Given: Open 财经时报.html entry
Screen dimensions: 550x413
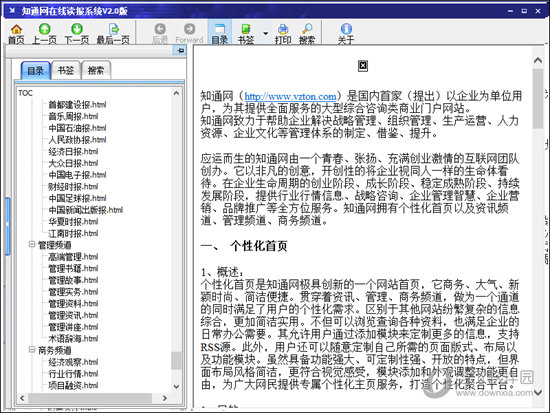Looking at the screenshot, I should [x=73, y=186].
